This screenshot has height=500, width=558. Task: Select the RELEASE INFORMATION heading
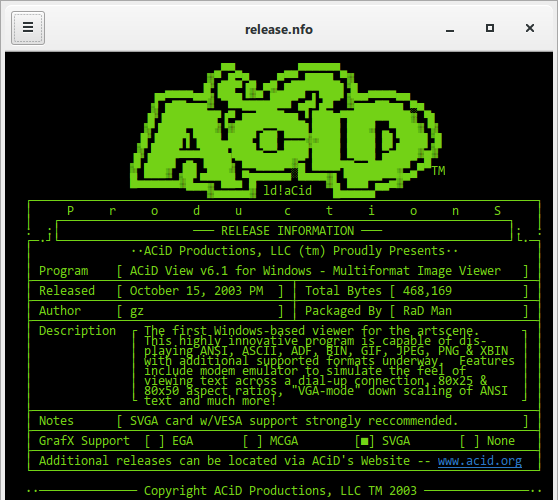288,231
